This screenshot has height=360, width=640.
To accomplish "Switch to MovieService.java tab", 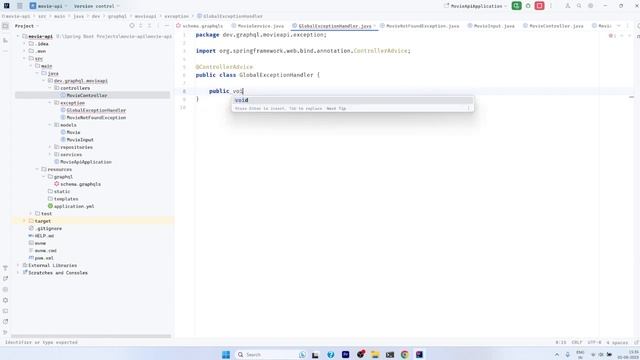I will pos(258,26).
